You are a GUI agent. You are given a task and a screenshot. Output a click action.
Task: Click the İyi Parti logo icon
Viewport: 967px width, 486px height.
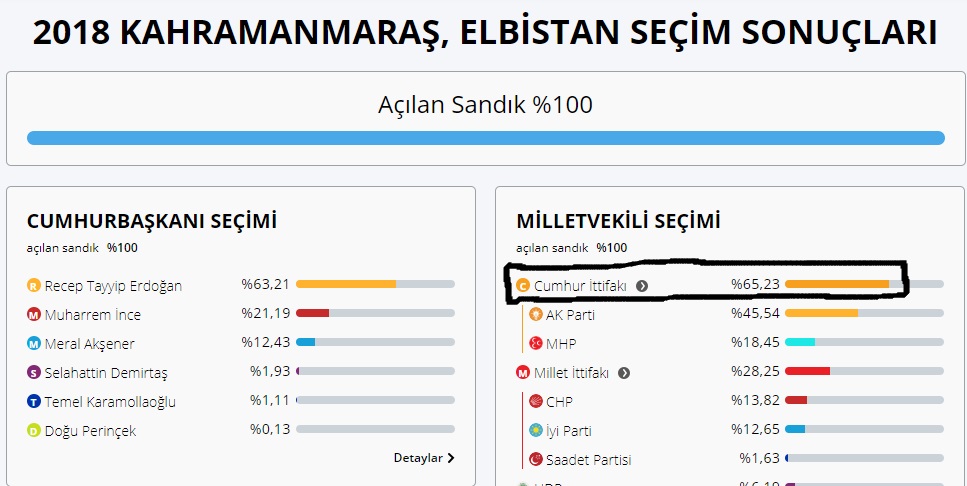pyautogui.click(x=536, y=430)
